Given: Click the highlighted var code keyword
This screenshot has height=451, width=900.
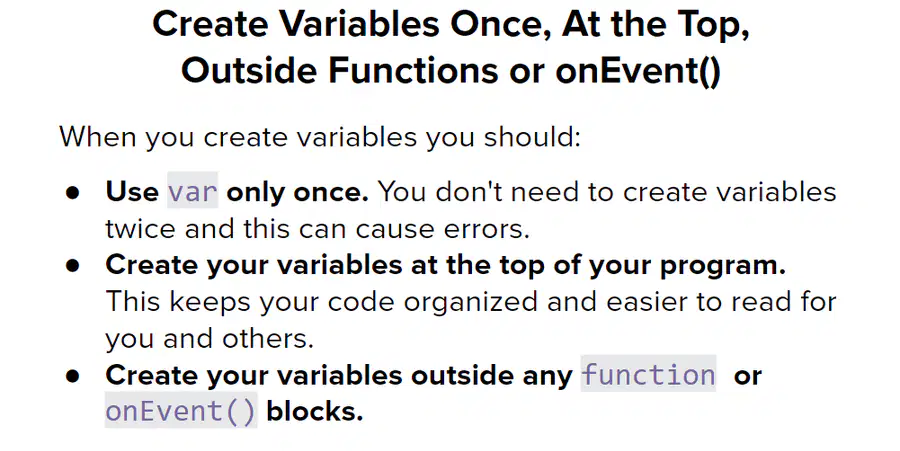Looking at the screenshot, I should coord(192,190).
